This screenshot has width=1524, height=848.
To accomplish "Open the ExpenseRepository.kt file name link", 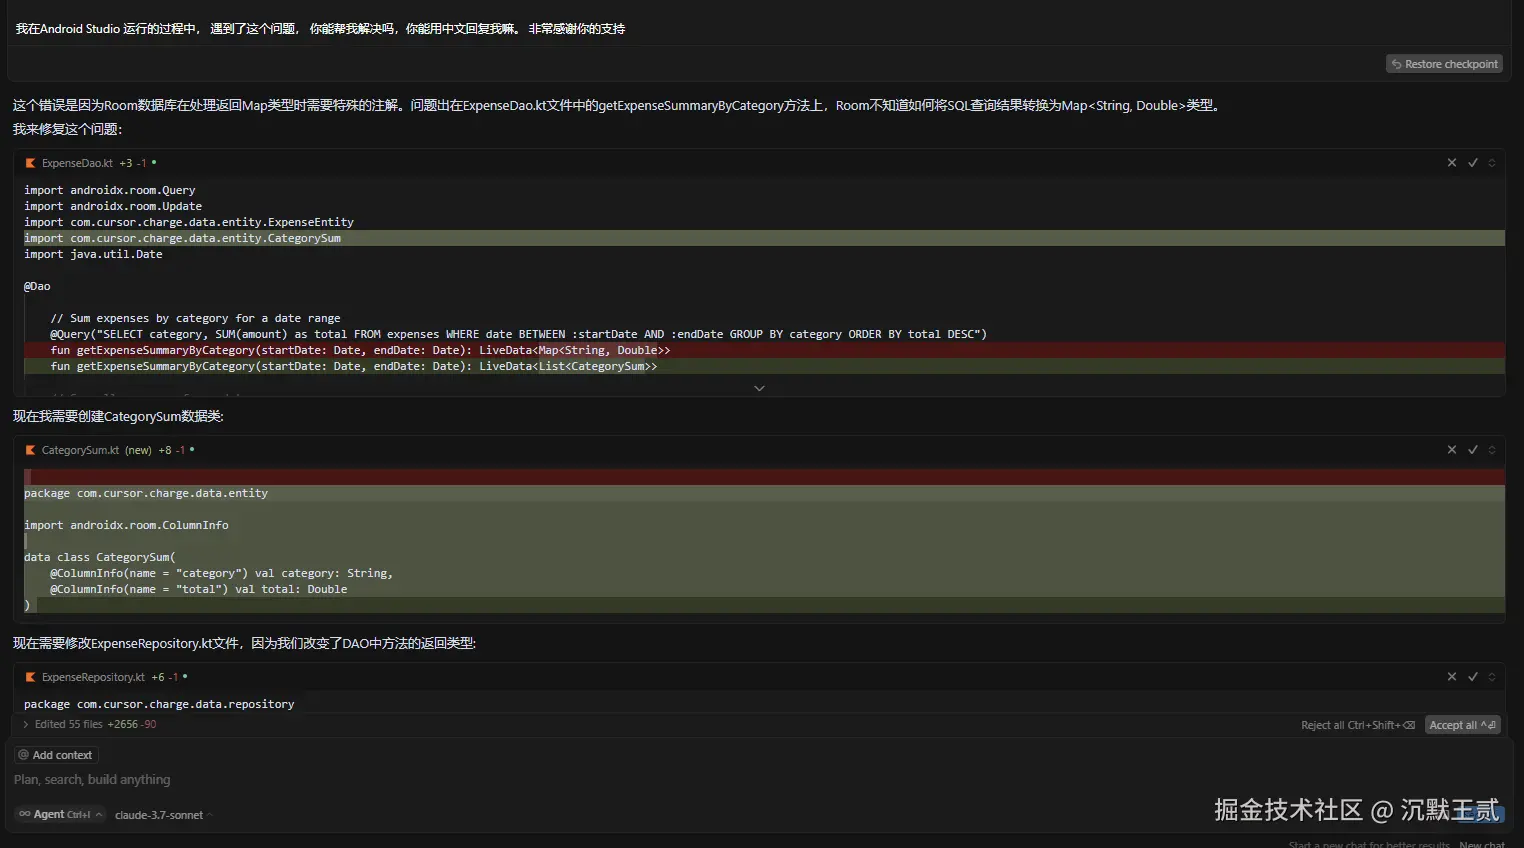I will point(93,677).
